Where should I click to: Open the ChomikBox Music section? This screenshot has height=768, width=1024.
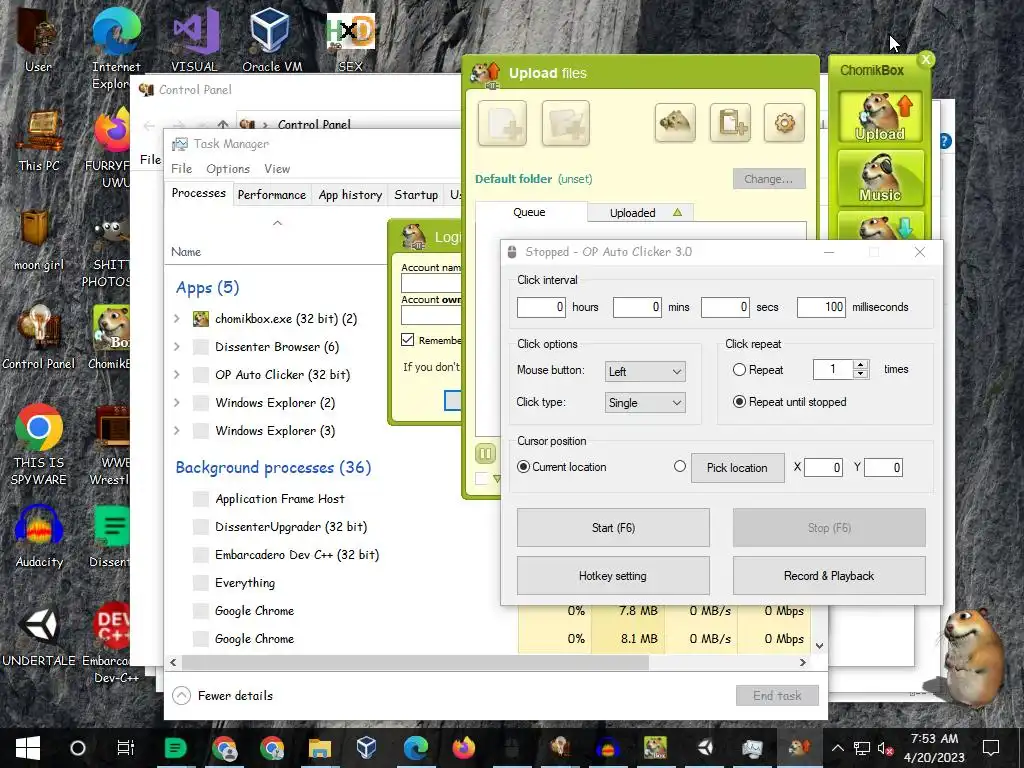tap(880, 178)
